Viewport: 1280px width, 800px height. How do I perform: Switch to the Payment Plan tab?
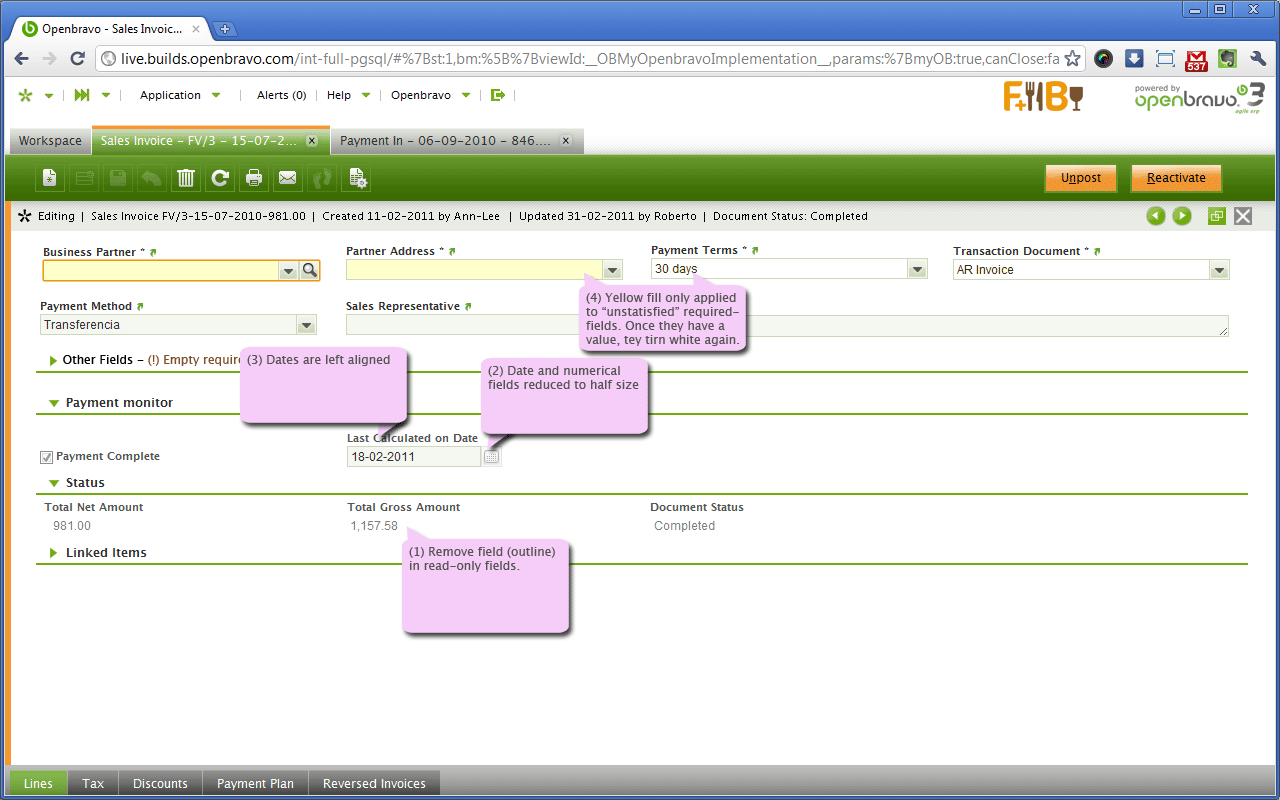[x=255, y=783]
